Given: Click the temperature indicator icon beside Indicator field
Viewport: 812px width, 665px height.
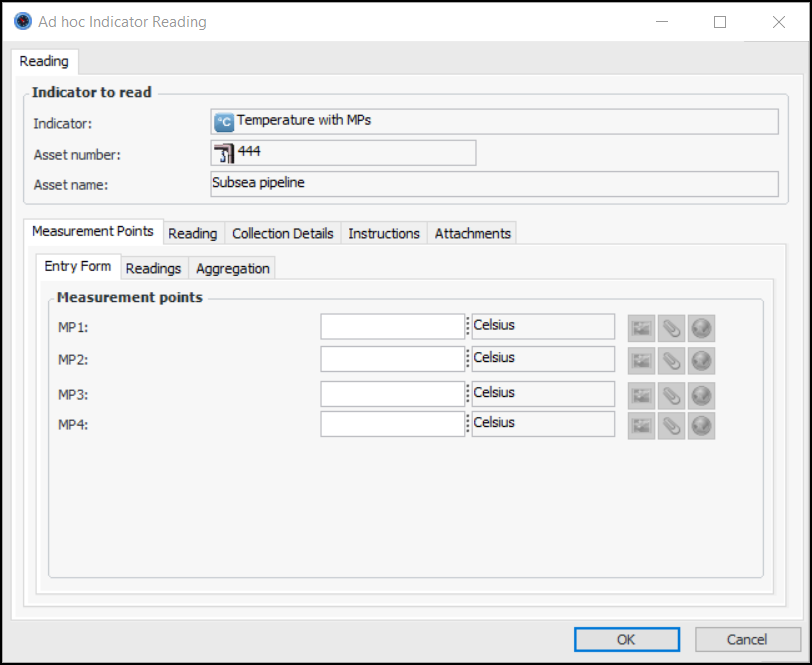Looking at the screenshot, I should (224, 122).
